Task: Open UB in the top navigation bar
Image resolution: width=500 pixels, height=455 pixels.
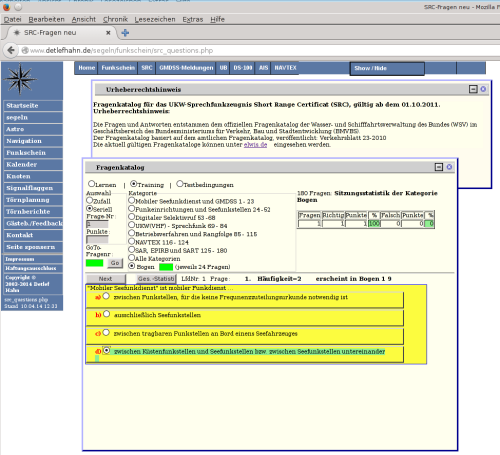Action: pos(223,68)
